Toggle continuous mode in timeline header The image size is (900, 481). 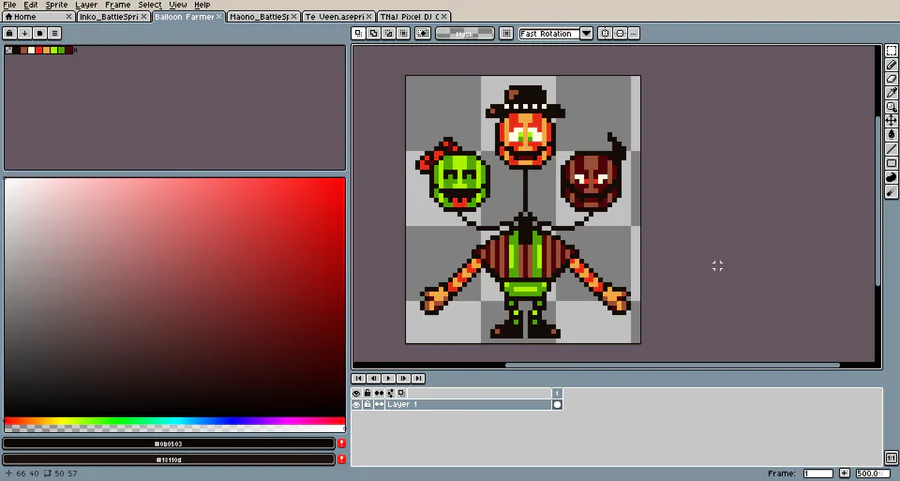(x=379, y=393)
